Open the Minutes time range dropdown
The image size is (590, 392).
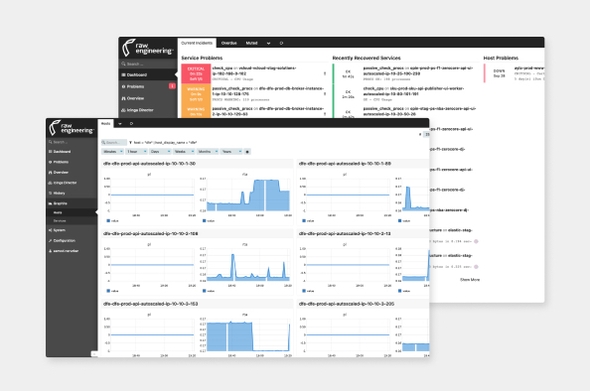pos(113,152)
